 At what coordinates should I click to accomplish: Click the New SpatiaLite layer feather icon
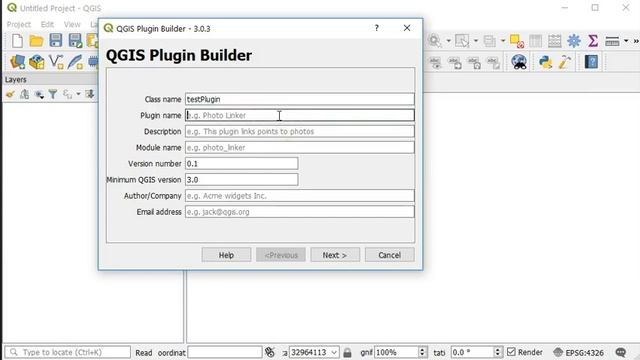pyautogui.click(x=76, y=62)
